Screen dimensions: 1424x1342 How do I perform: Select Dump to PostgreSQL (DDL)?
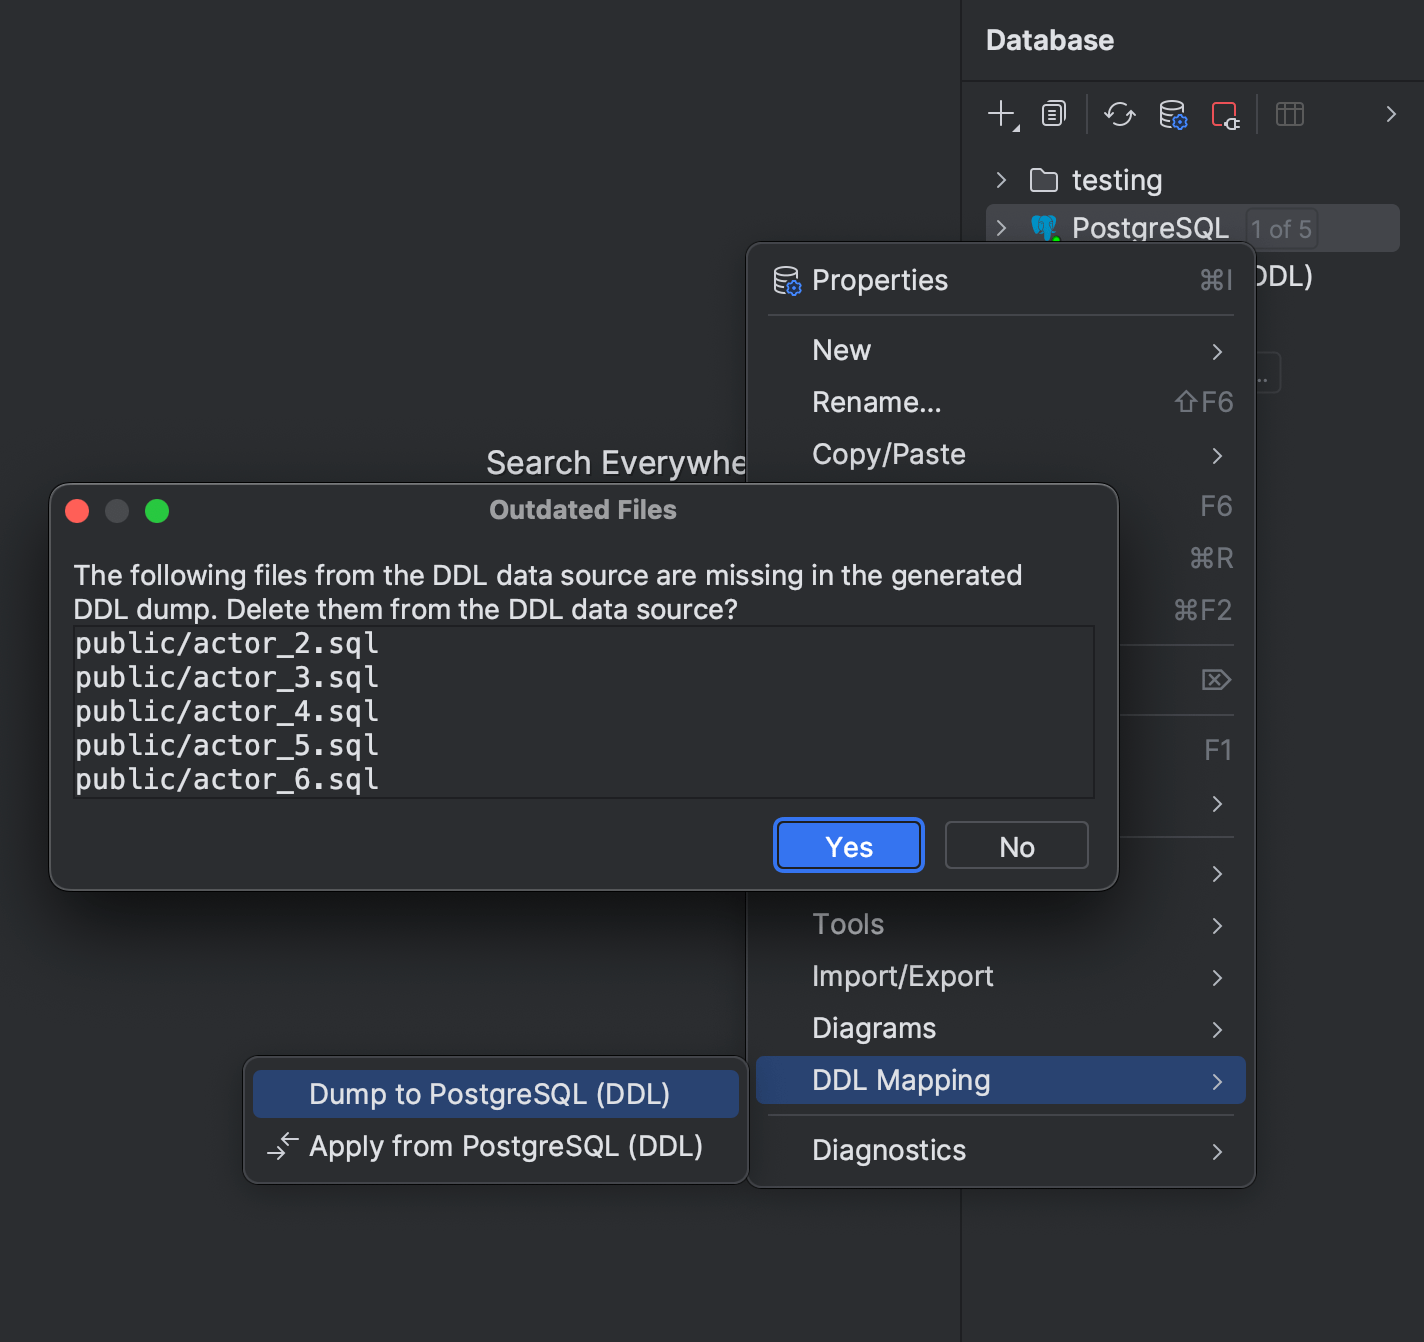coord(489,1093)
